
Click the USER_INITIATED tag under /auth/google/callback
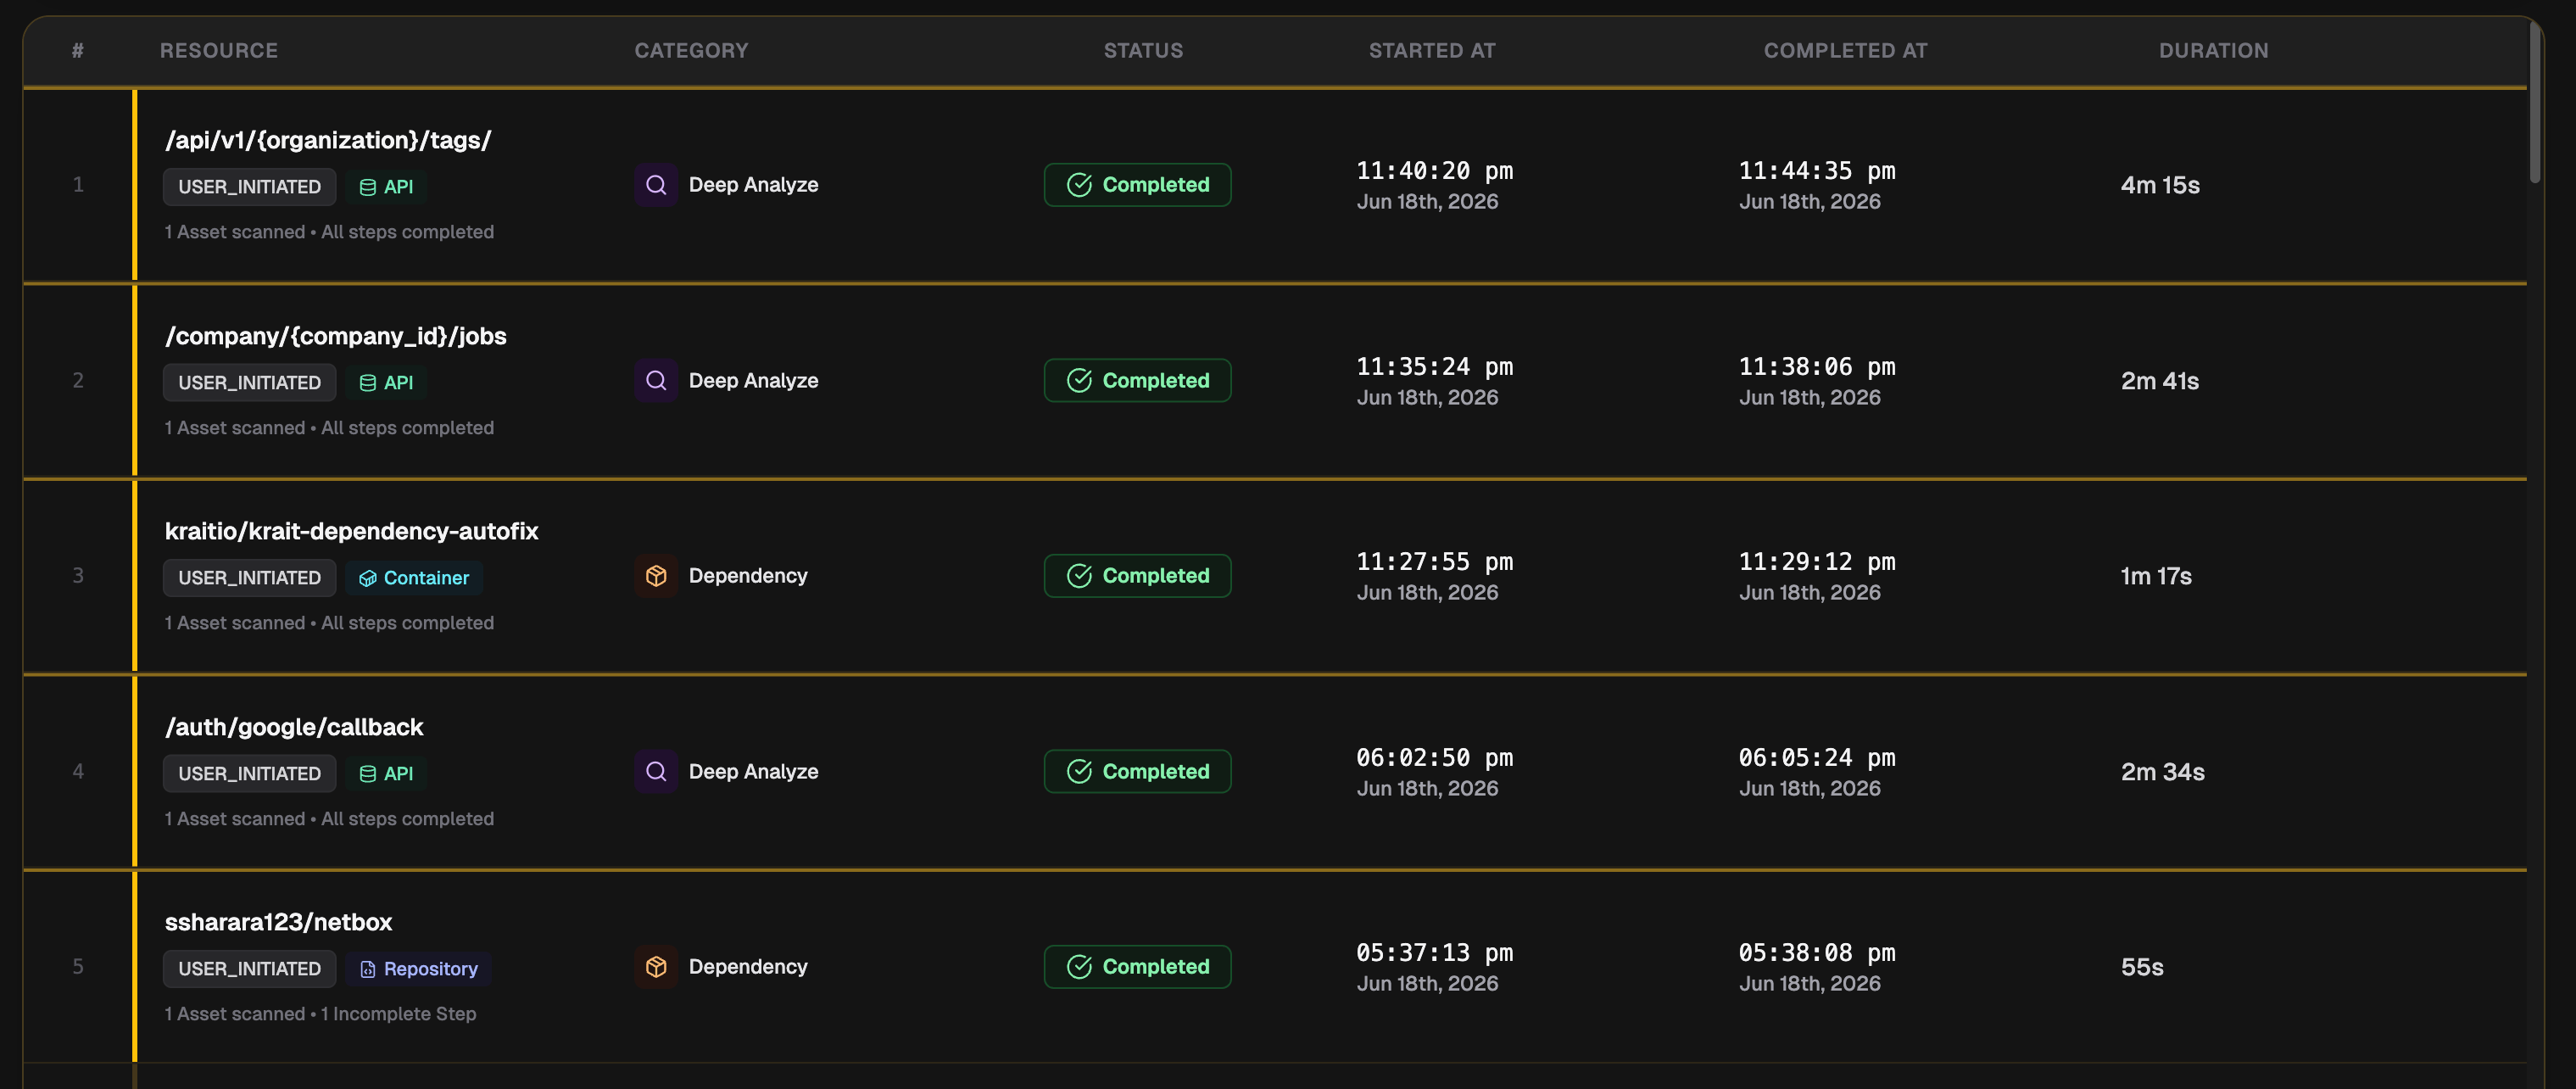click(250, 774)
